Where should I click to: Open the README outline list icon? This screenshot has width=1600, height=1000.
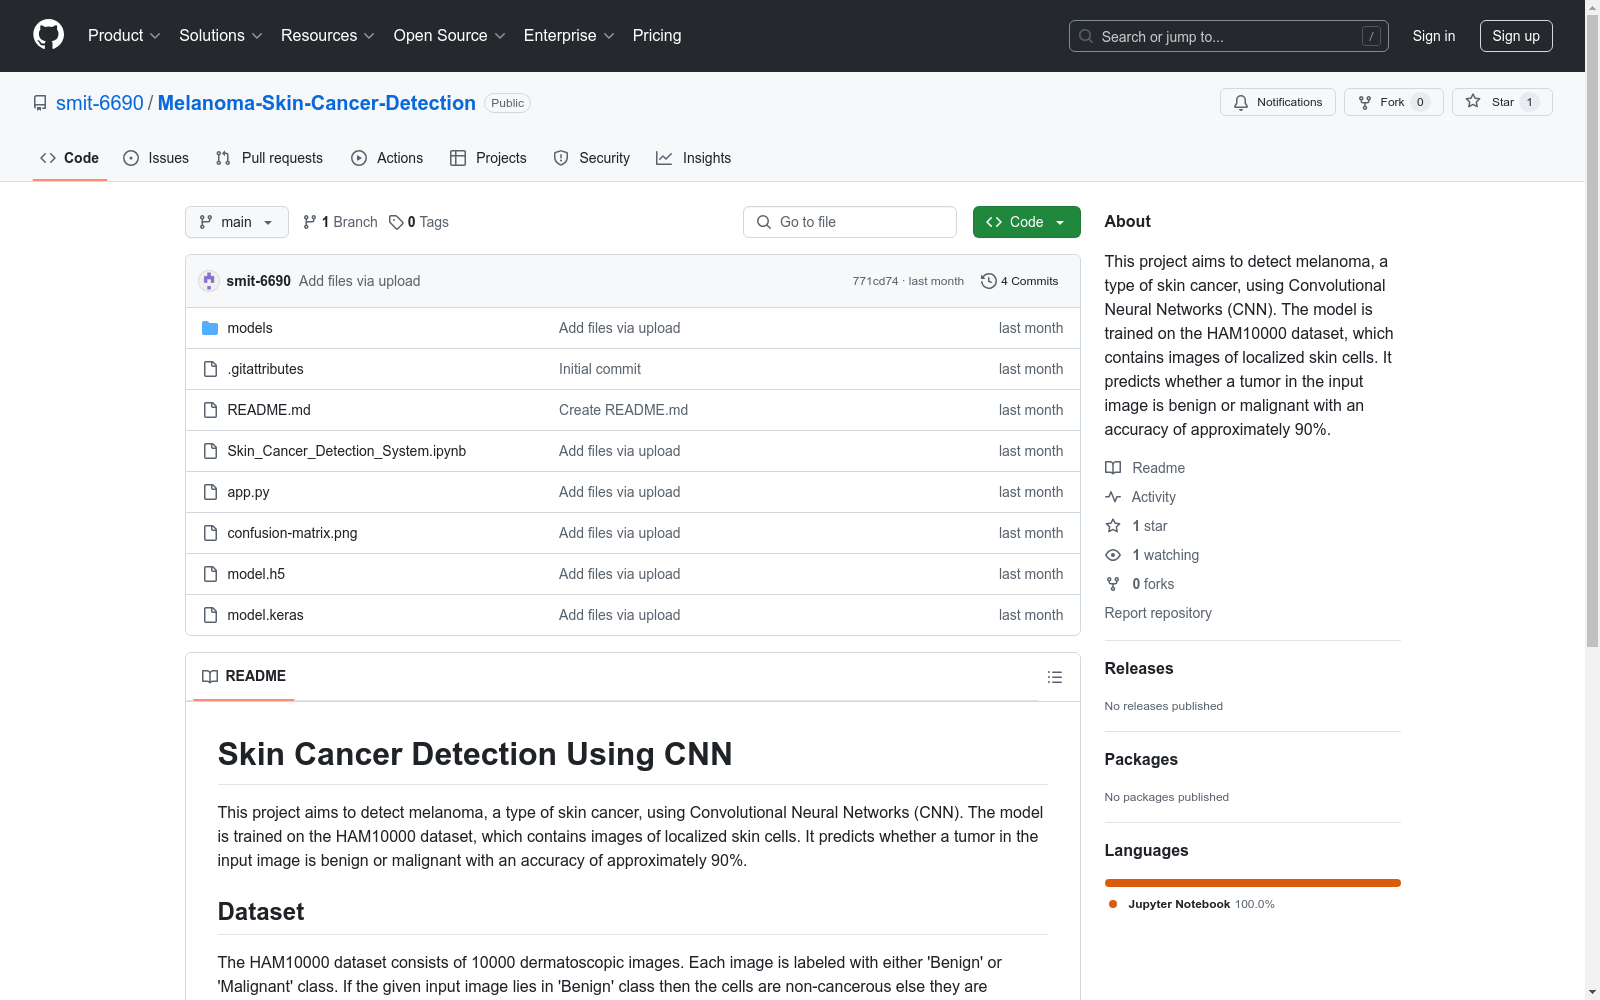point(1054,677)
